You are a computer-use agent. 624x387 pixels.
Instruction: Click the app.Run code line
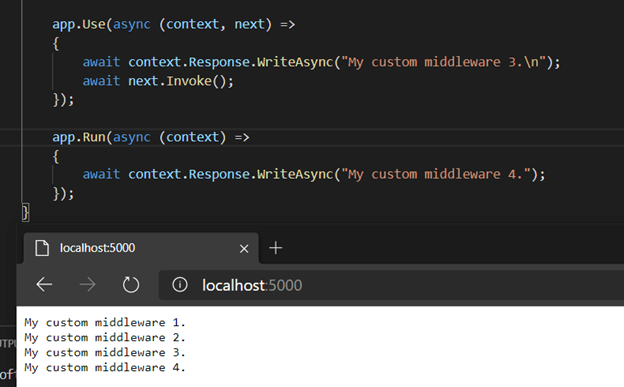tap(151, 137)
